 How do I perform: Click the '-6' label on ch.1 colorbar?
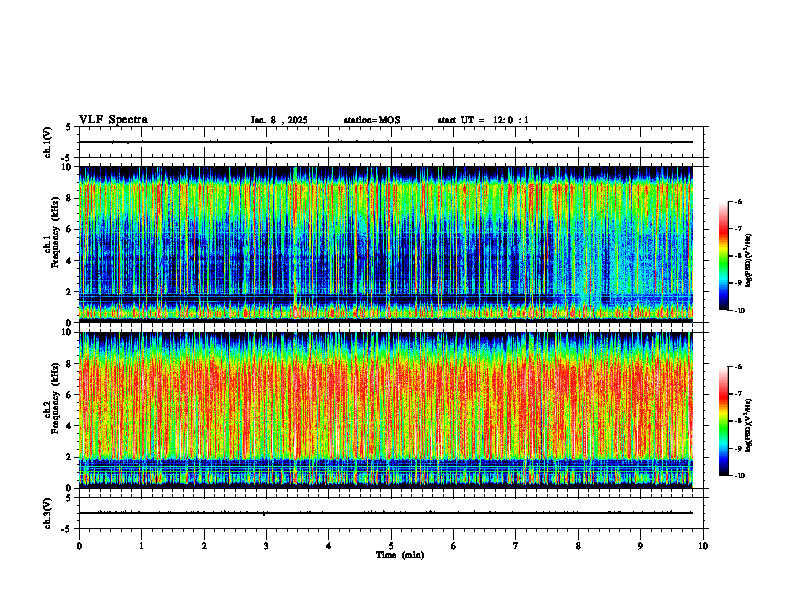pos(738,201)
